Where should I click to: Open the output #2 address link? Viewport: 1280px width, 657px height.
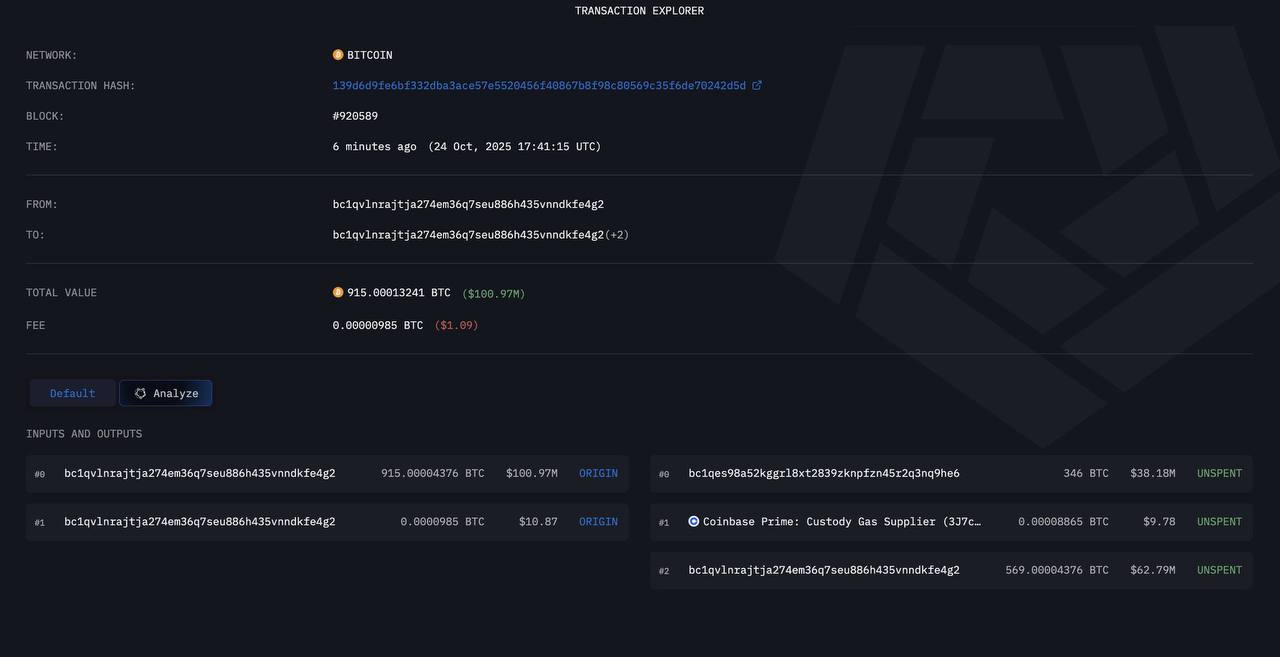(824, 571)
